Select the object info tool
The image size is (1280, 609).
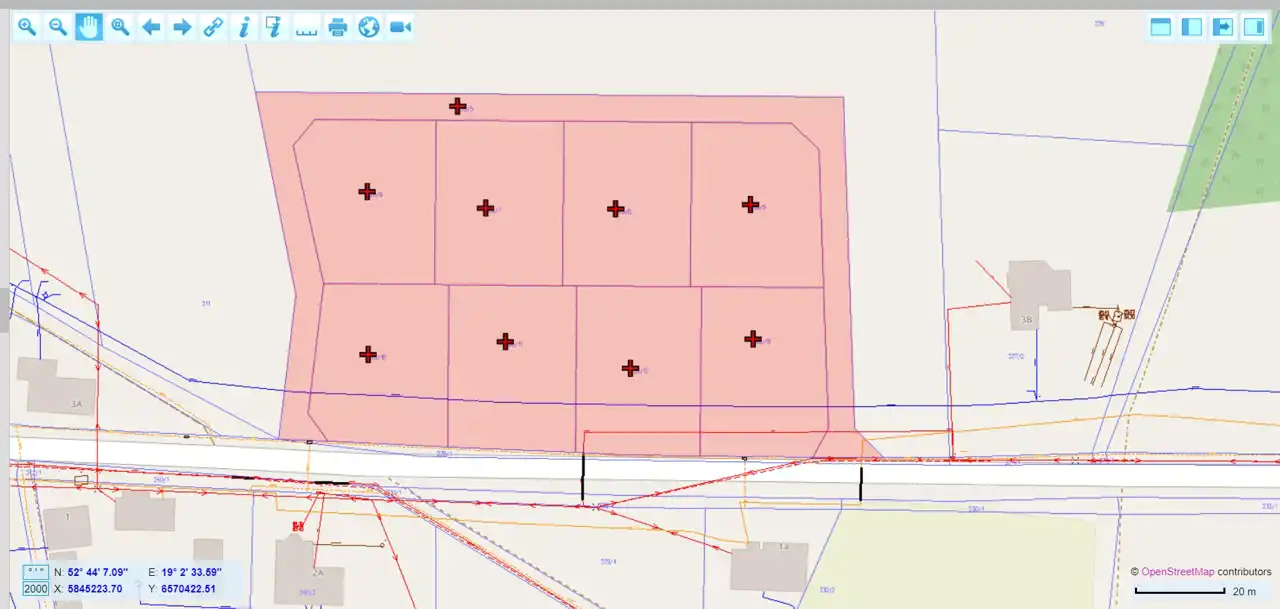point(244,27)
